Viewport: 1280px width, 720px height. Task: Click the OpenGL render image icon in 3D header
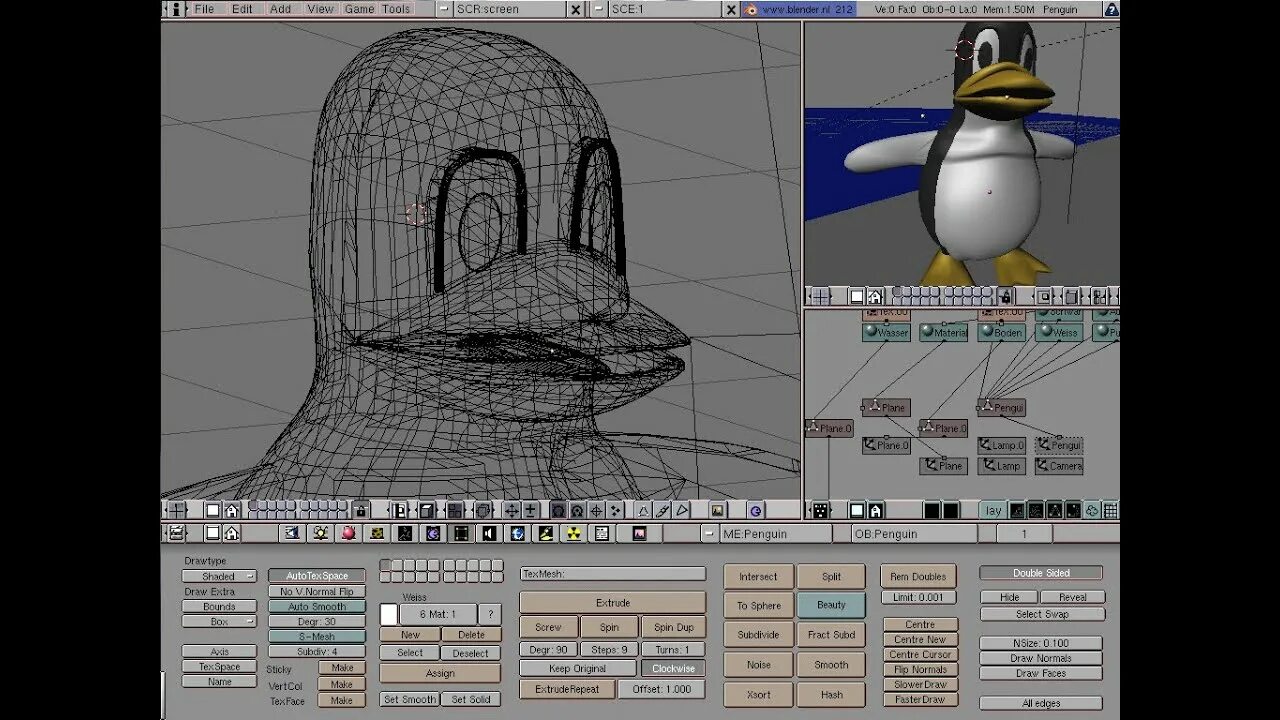point(716,510)
